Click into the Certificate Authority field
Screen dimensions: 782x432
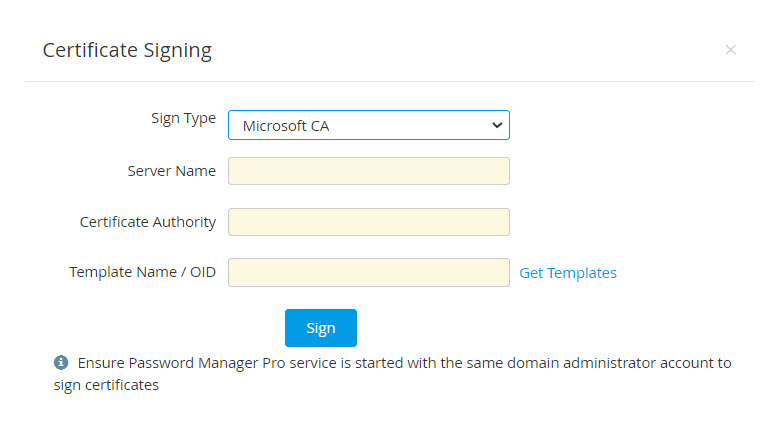click(368, 222)
